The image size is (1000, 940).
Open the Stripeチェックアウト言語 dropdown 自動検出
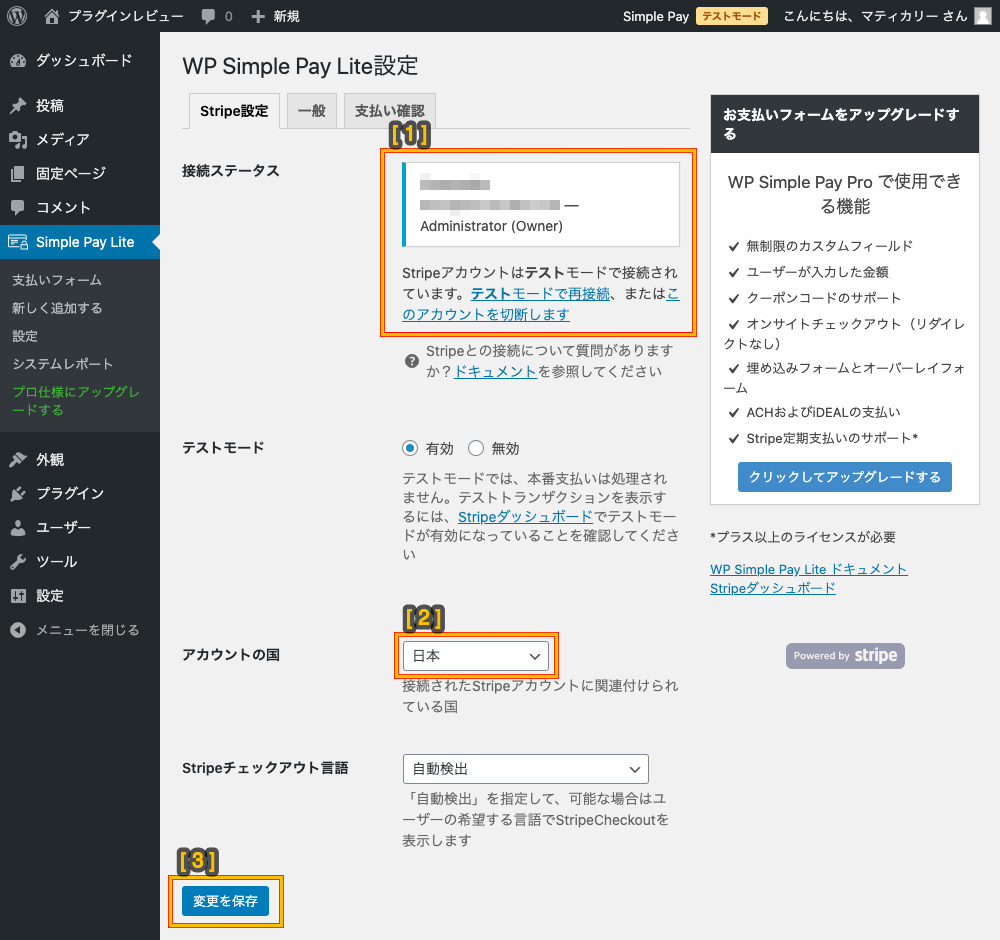pos(526,769)
